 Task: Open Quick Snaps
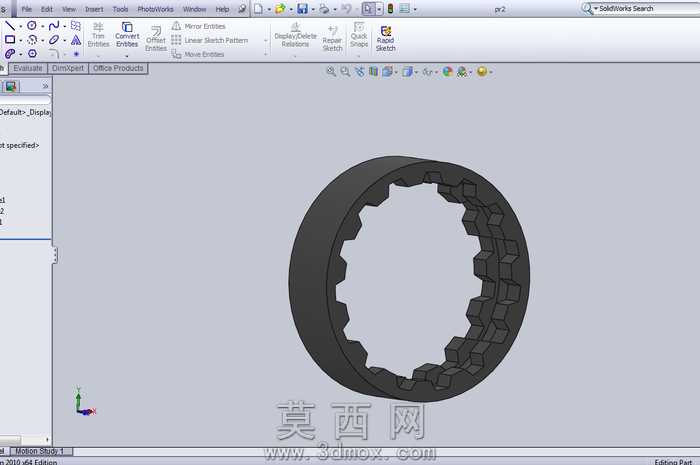coord(359,35)
